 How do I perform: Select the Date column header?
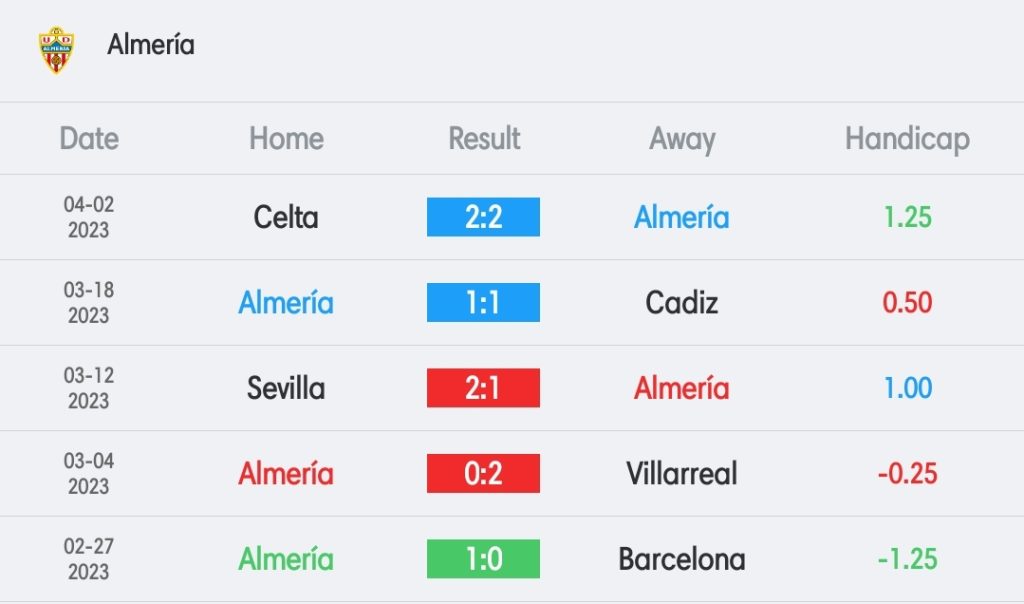(x=89, y=138)
